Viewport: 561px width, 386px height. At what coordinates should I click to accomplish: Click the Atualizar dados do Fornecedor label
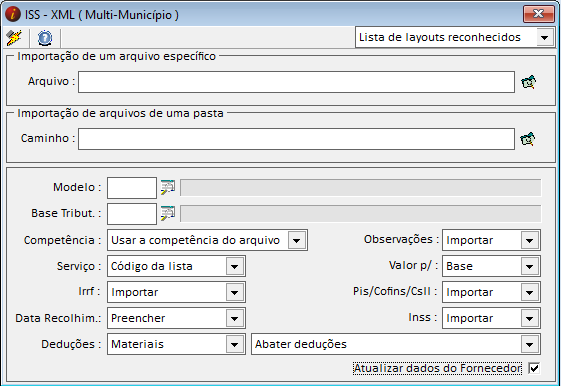click(x=437, y=368)
